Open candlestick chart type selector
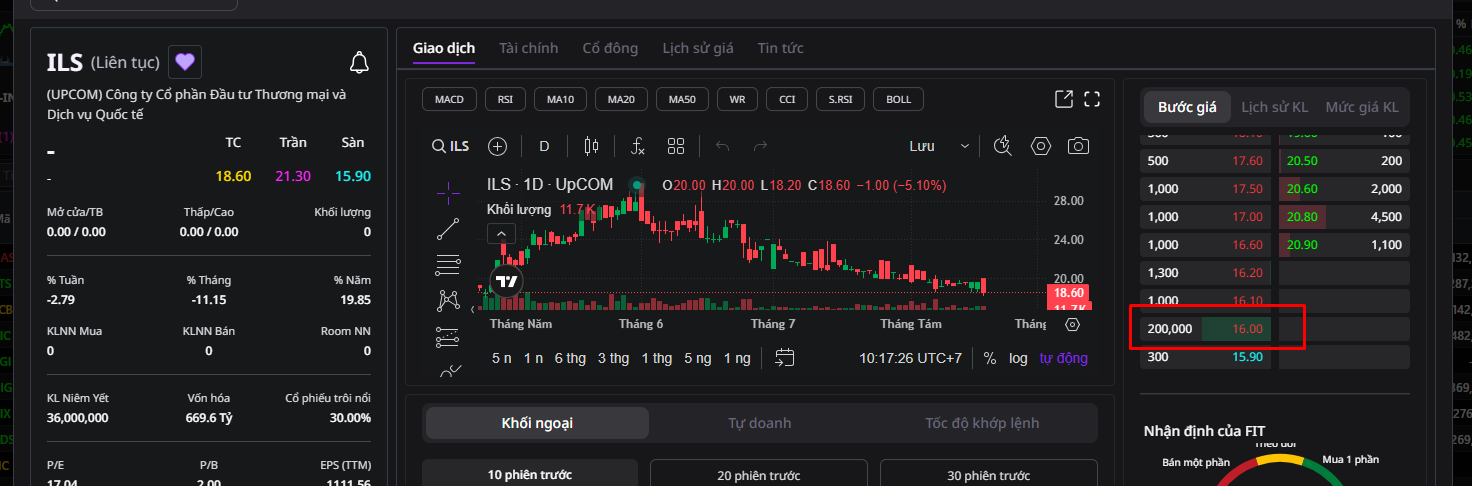Screen dimensions: 1472x486 coord(591,146)
